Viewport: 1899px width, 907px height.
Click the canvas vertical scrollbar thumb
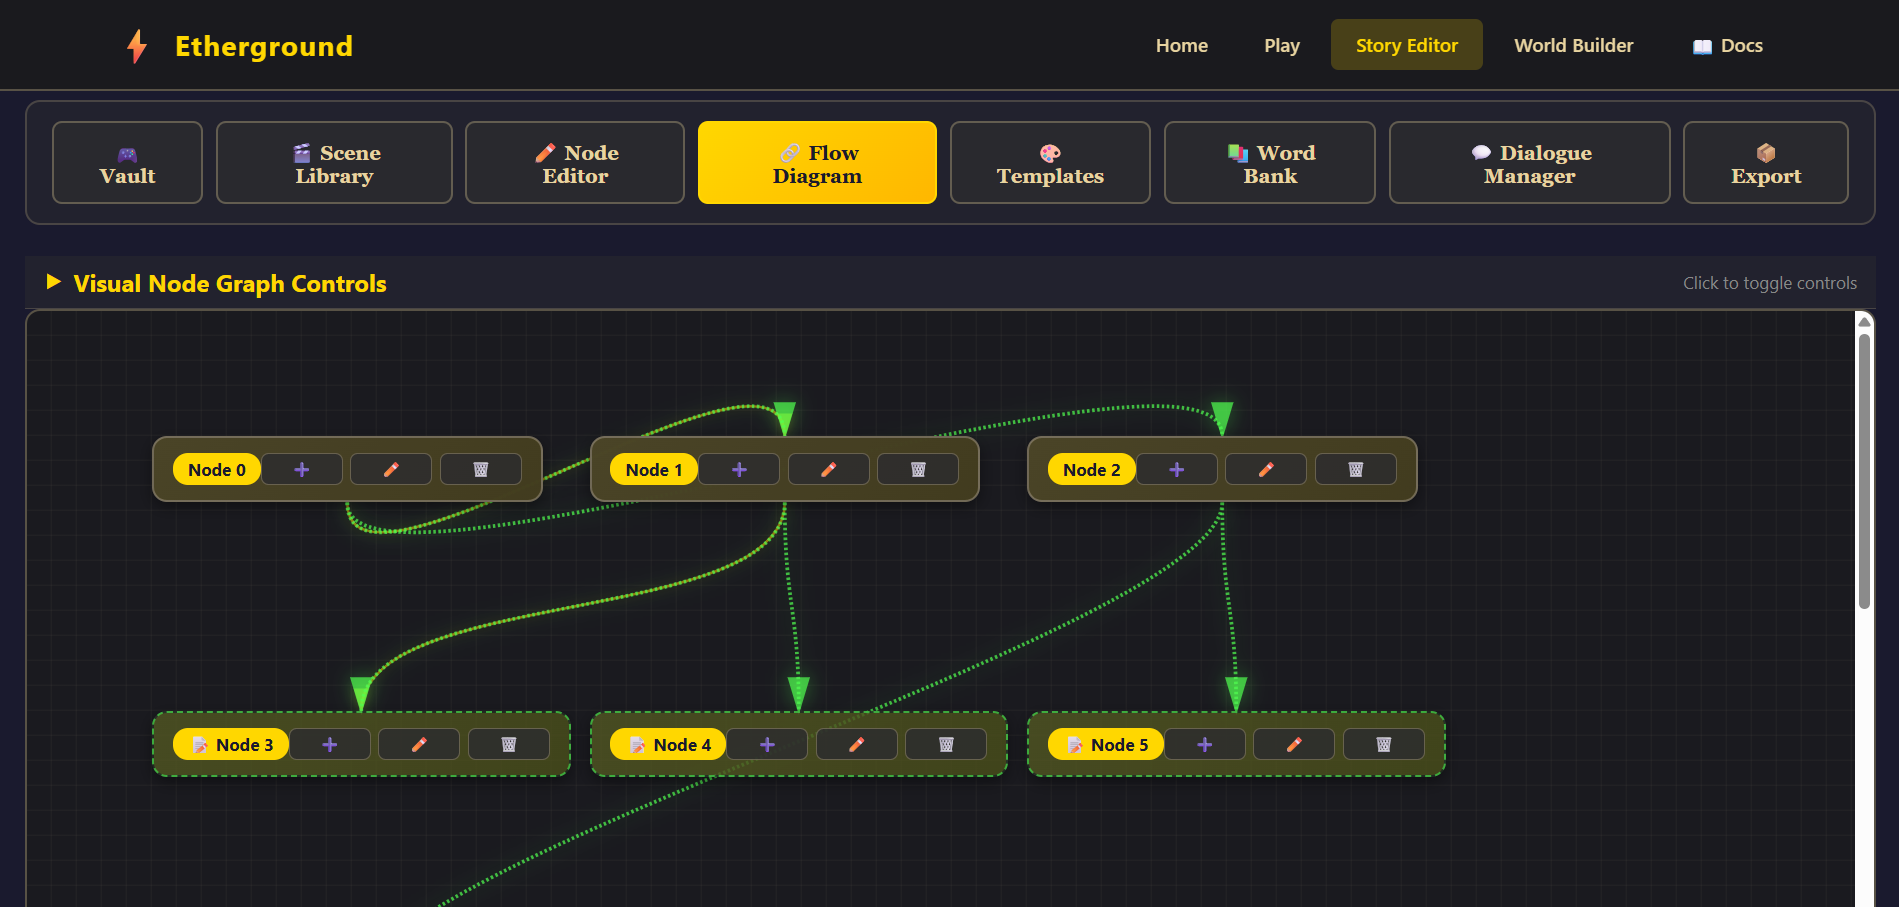tap(1864, 470)
